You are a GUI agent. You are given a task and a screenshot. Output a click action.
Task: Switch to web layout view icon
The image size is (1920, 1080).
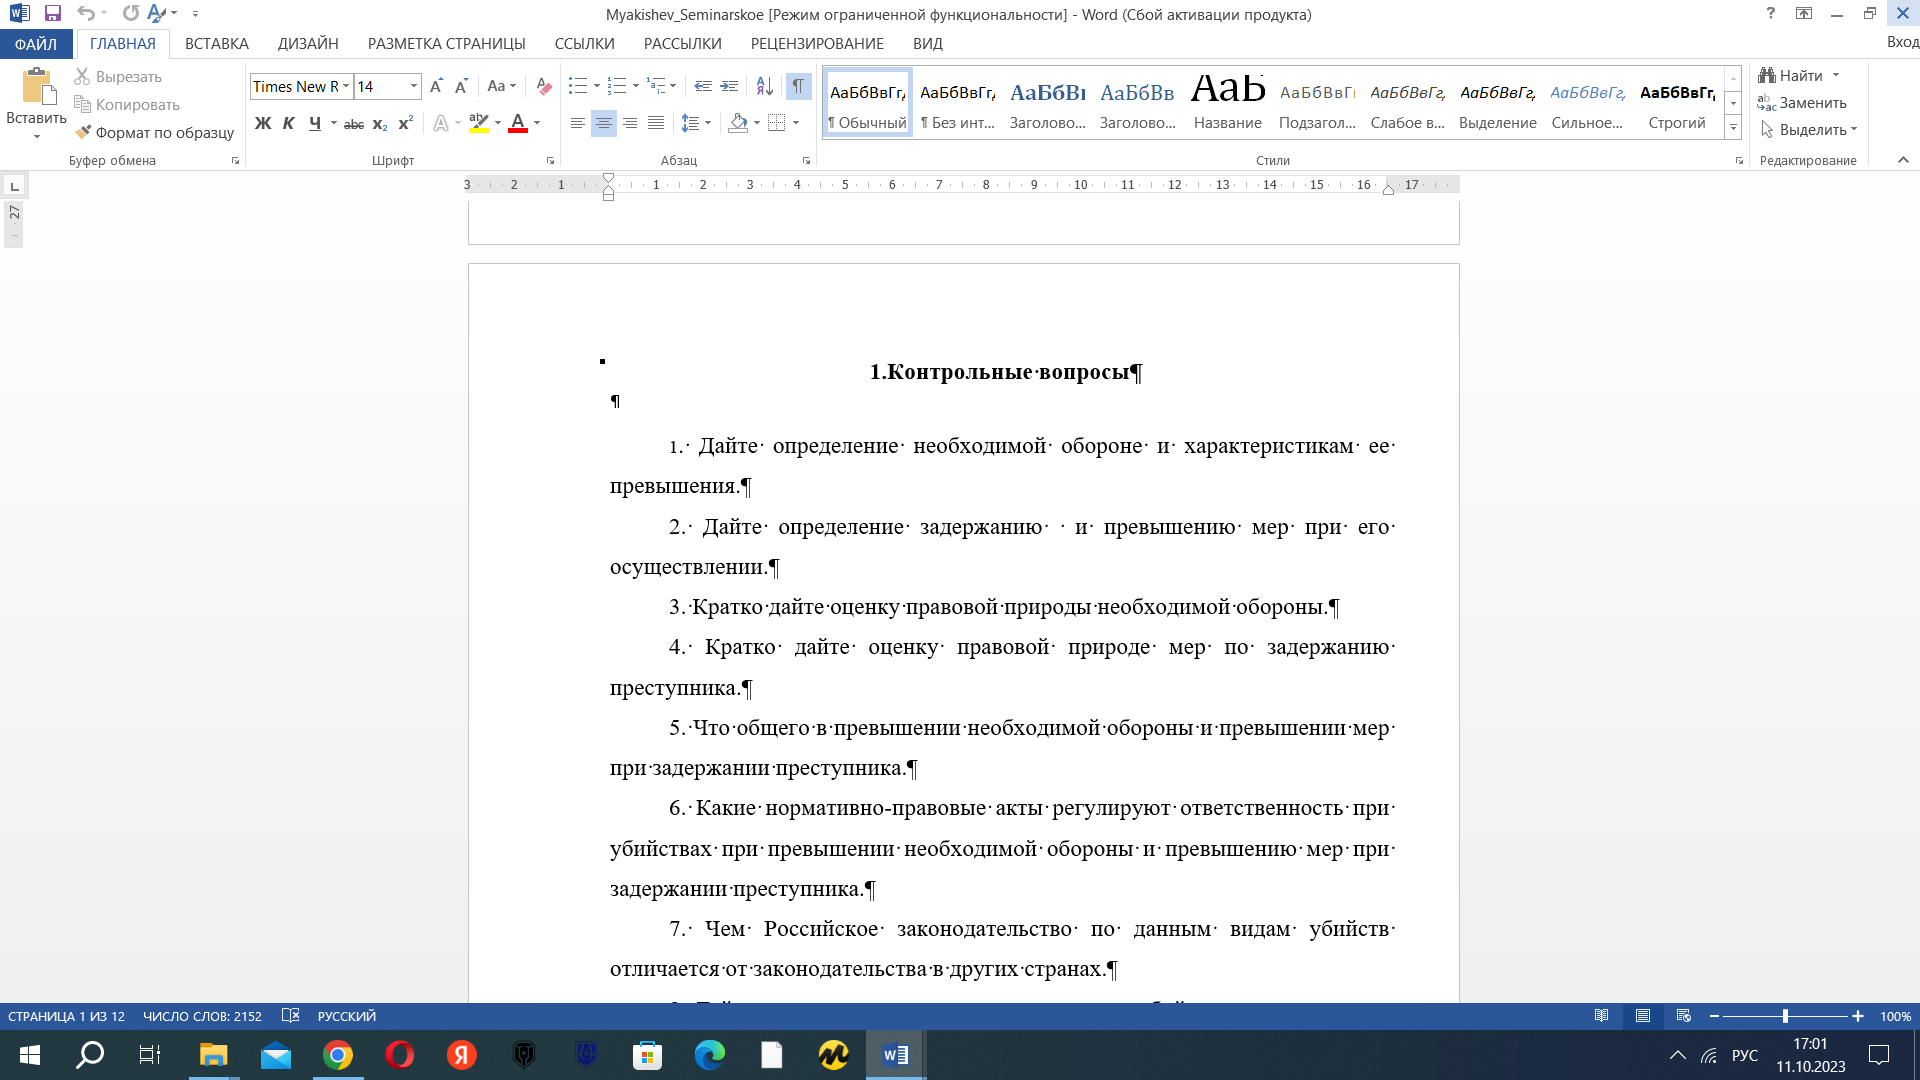coord(1683,1016)
